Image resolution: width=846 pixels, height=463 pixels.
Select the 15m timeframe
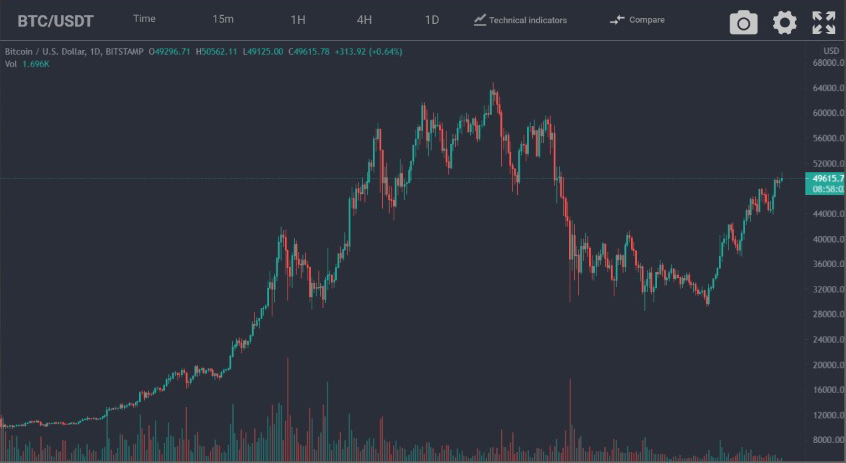point(223,19)
